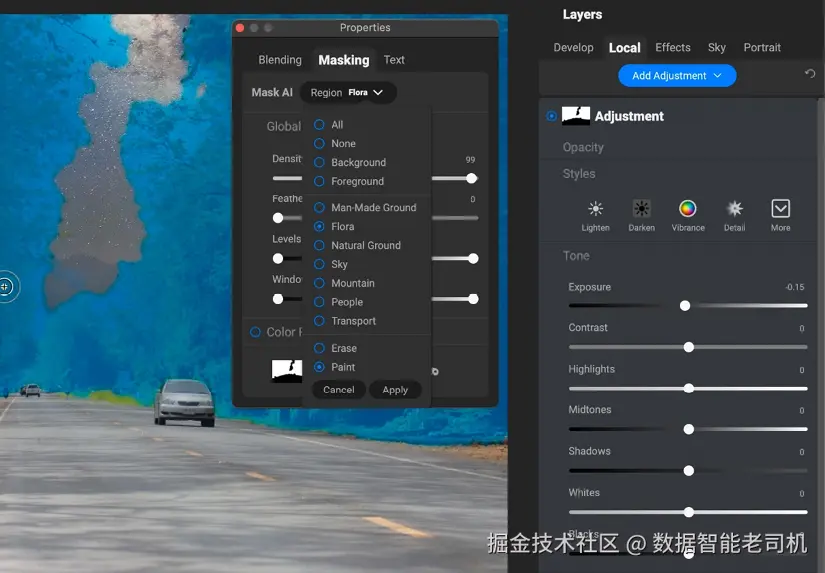
Task: Open the Develop tab
Action: (573, 47)
